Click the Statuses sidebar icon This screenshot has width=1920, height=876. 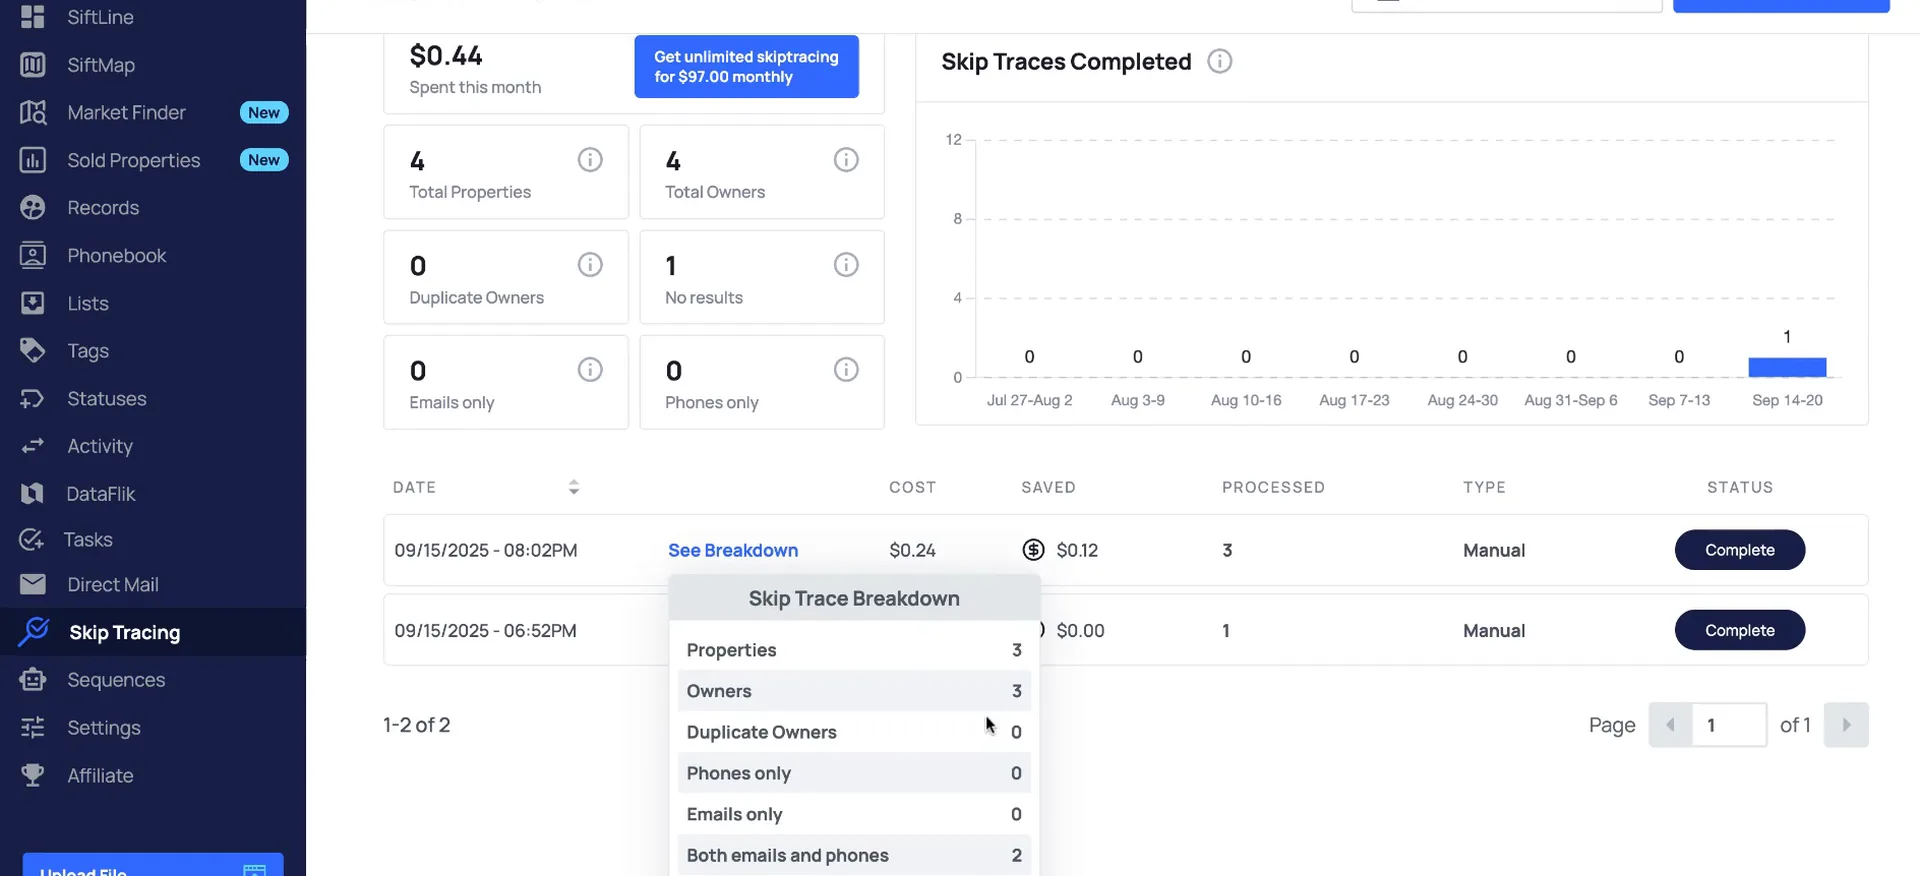pos(33,399)
